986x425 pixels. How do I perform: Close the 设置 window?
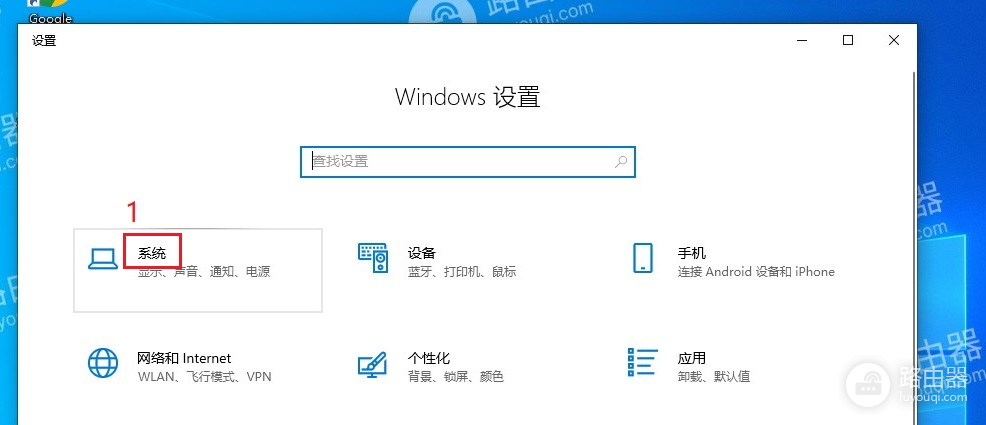[x=894, y=40]
